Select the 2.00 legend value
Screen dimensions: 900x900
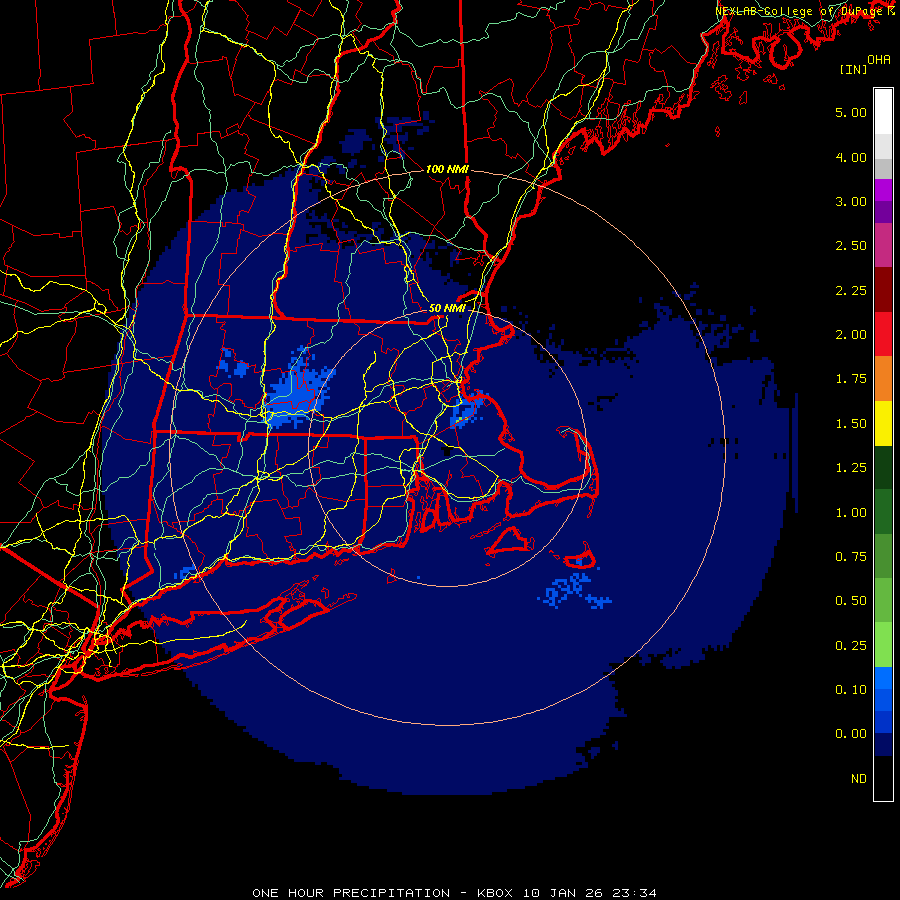[851, 335]
